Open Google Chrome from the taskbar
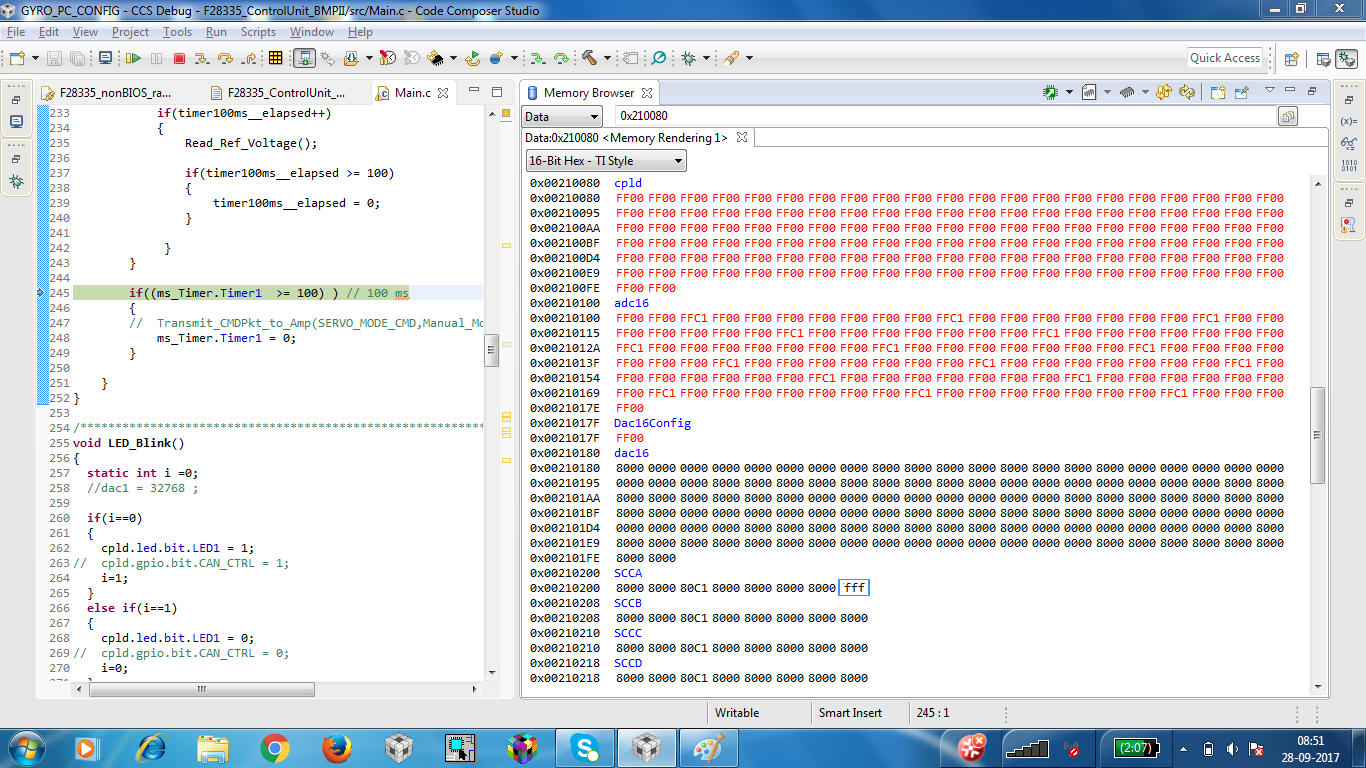 click(x=275, y=747)
